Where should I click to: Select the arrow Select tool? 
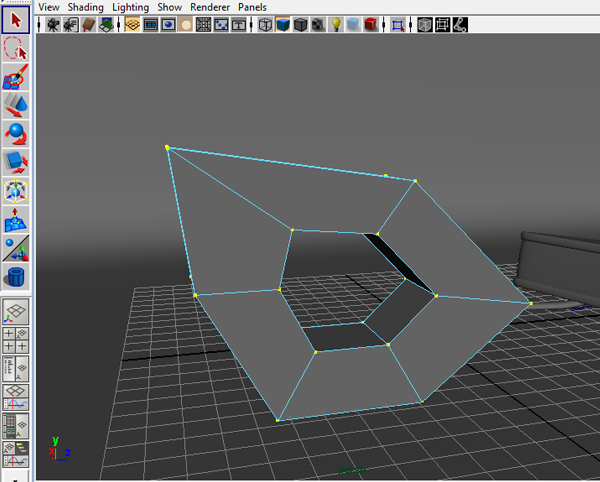coord(15,20)
